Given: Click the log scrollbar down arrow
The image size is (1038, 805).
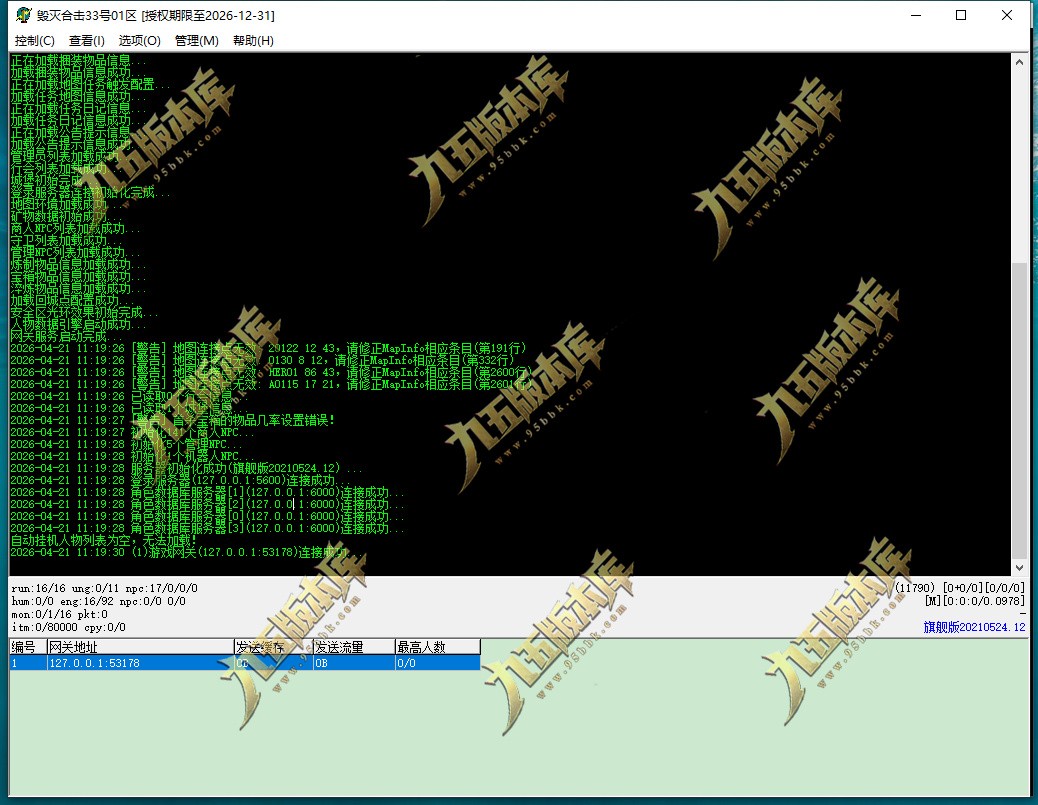Looking at the screenshot, I should pyautogui.click(x=1019, y=567).
